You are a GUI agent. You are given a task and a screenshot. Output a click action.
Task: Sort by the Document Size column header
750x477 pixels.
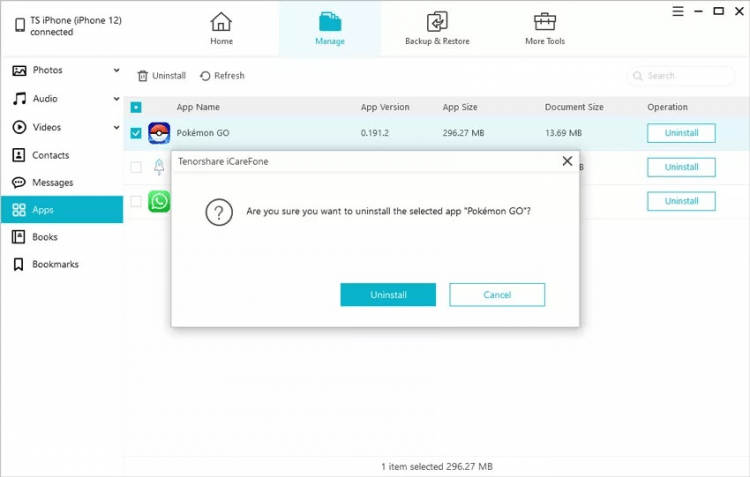tap(574, 107)
